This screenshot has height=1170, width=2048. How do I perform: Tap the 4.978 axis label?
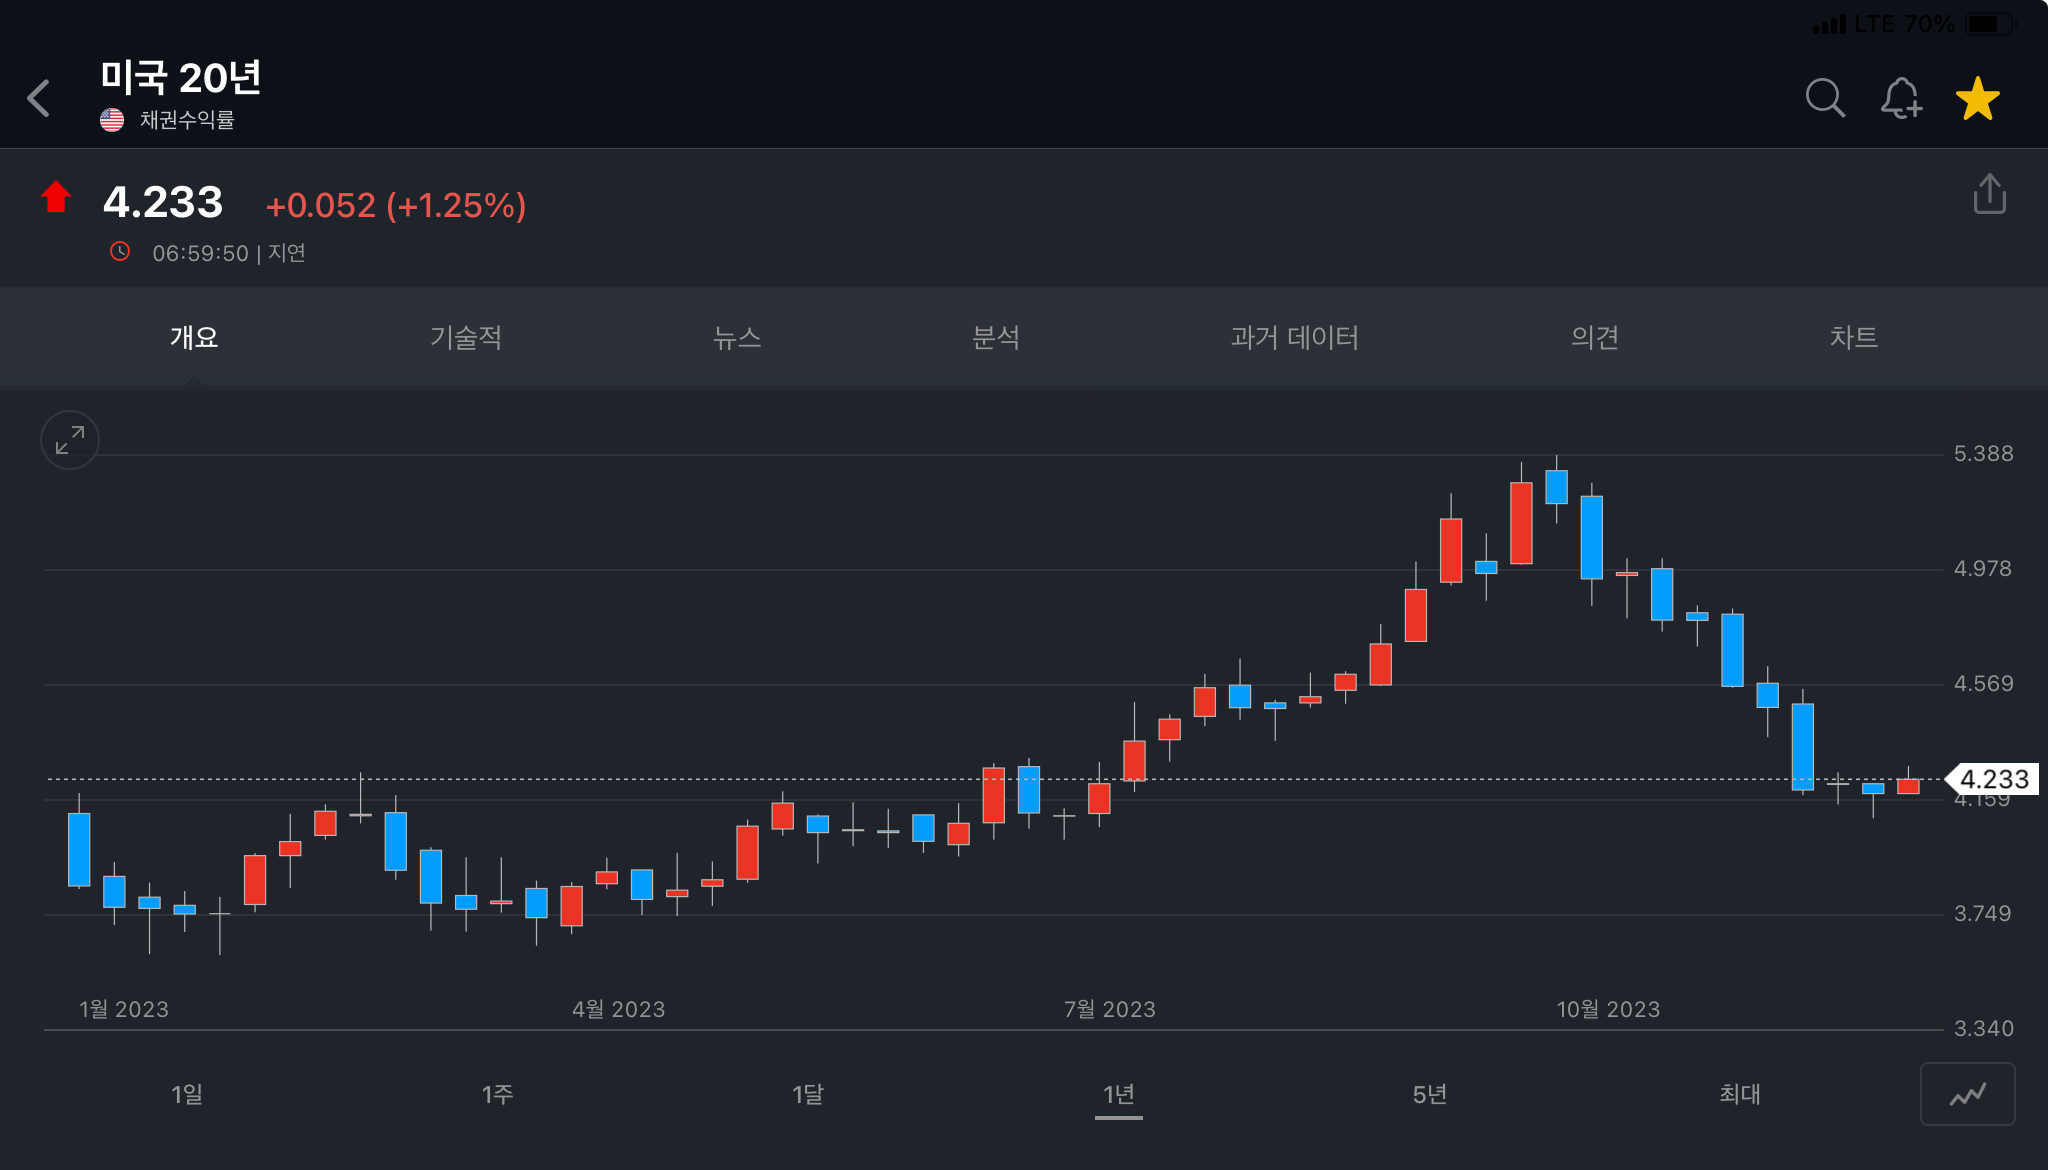1983,569
